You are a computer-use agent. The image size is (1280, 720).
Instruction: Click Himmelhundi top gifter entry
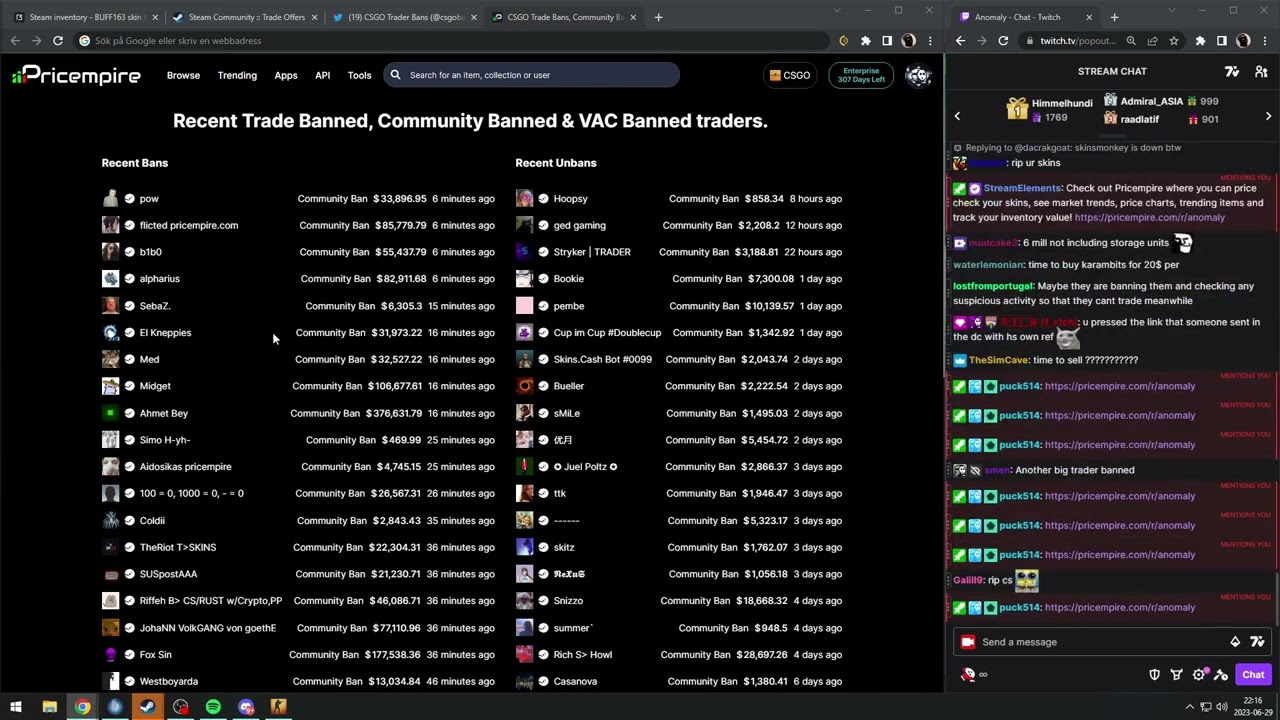tap(1050, 110)
